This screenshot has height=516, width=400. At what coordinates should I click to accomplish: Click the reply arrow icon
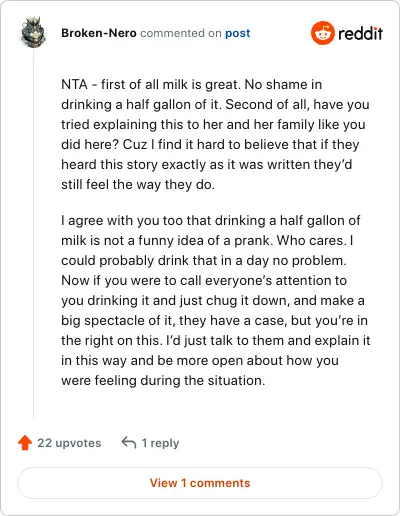(129, 443)
